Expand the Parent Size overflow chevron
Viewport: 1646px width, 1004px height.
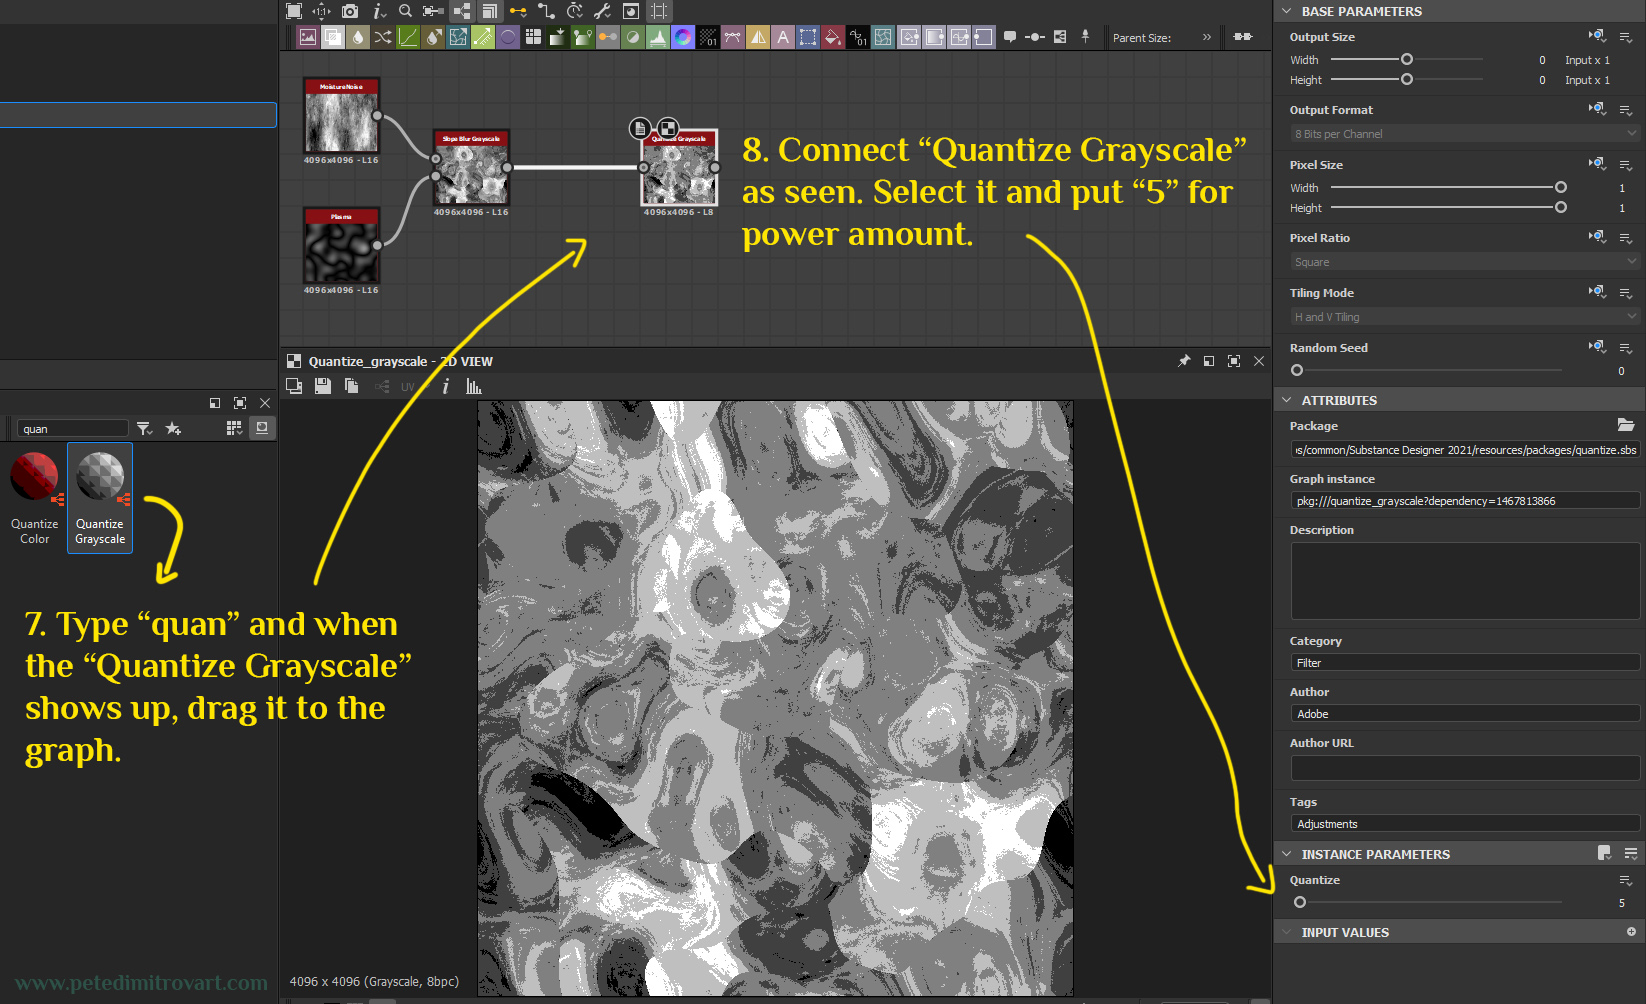(1207, 37)
